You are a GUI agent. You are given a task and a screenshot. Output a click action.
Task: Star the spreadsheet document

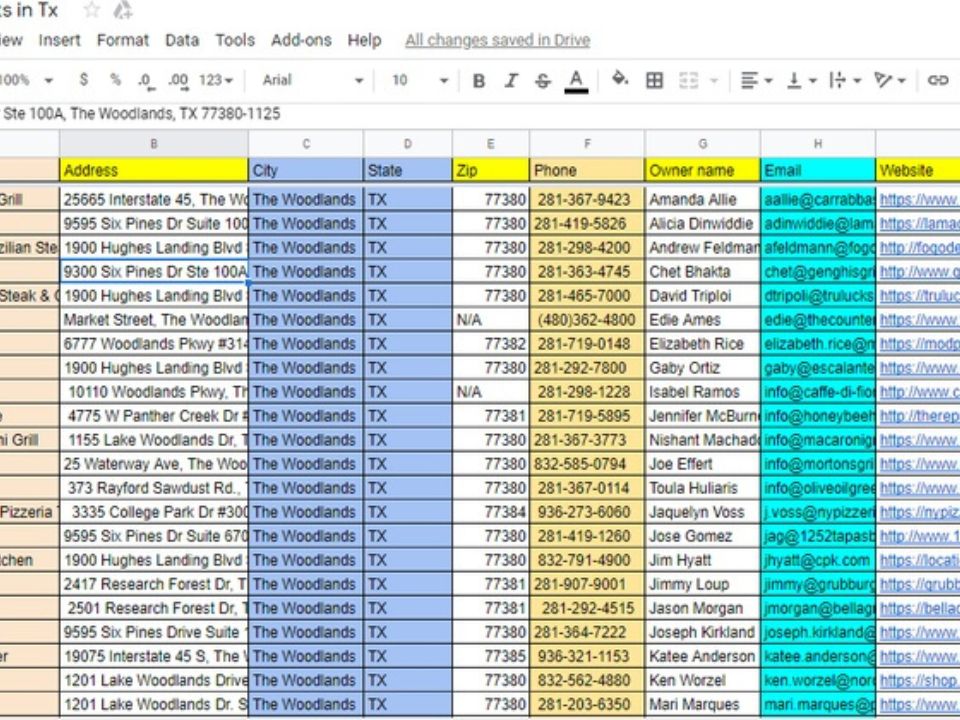[92, 10]
